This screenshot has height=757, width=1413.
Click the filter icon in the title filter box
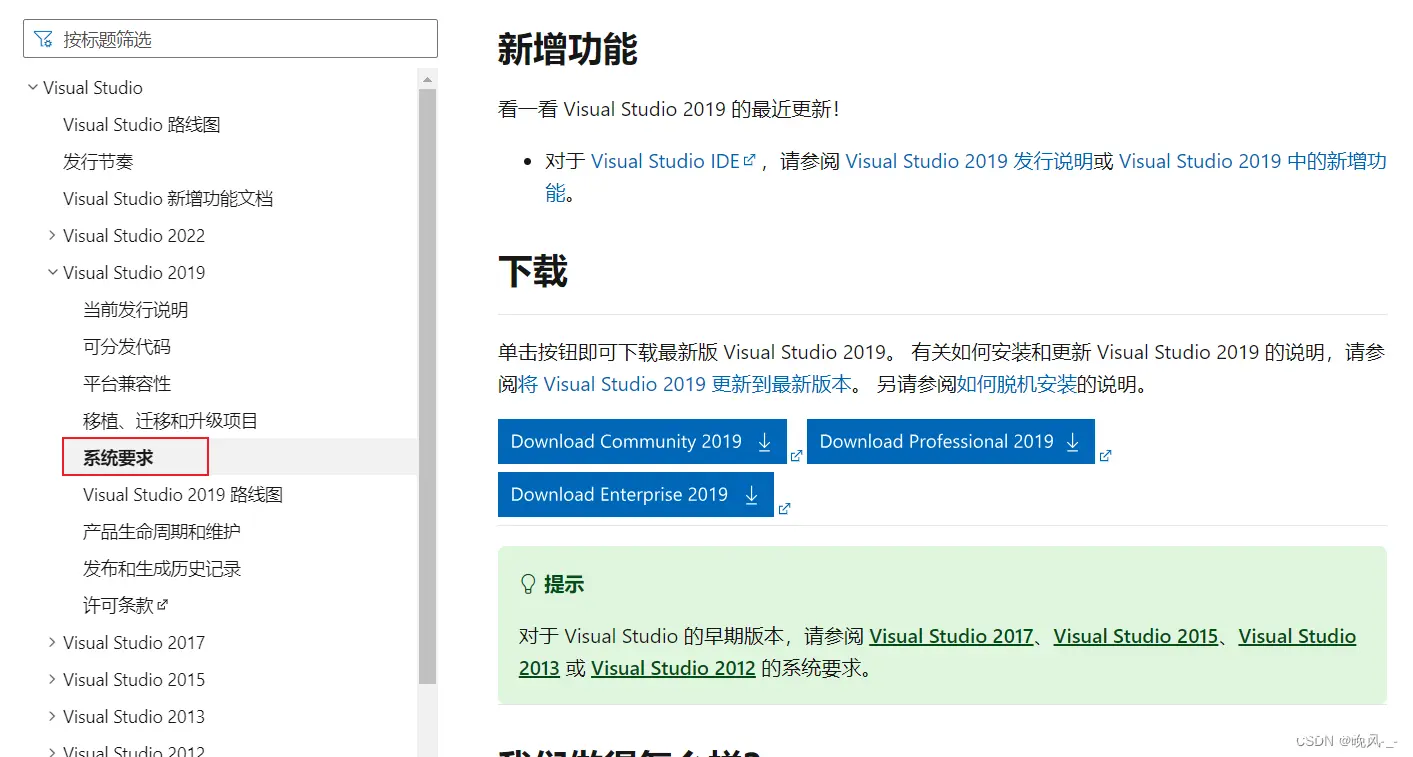[43, 39]
